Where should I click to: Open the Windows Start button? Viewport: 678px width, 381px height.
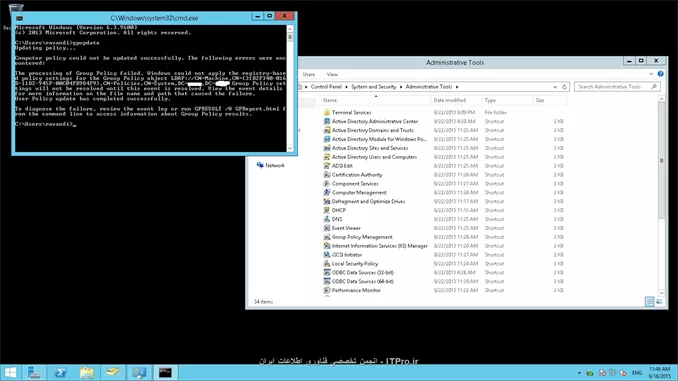point(10,372)
